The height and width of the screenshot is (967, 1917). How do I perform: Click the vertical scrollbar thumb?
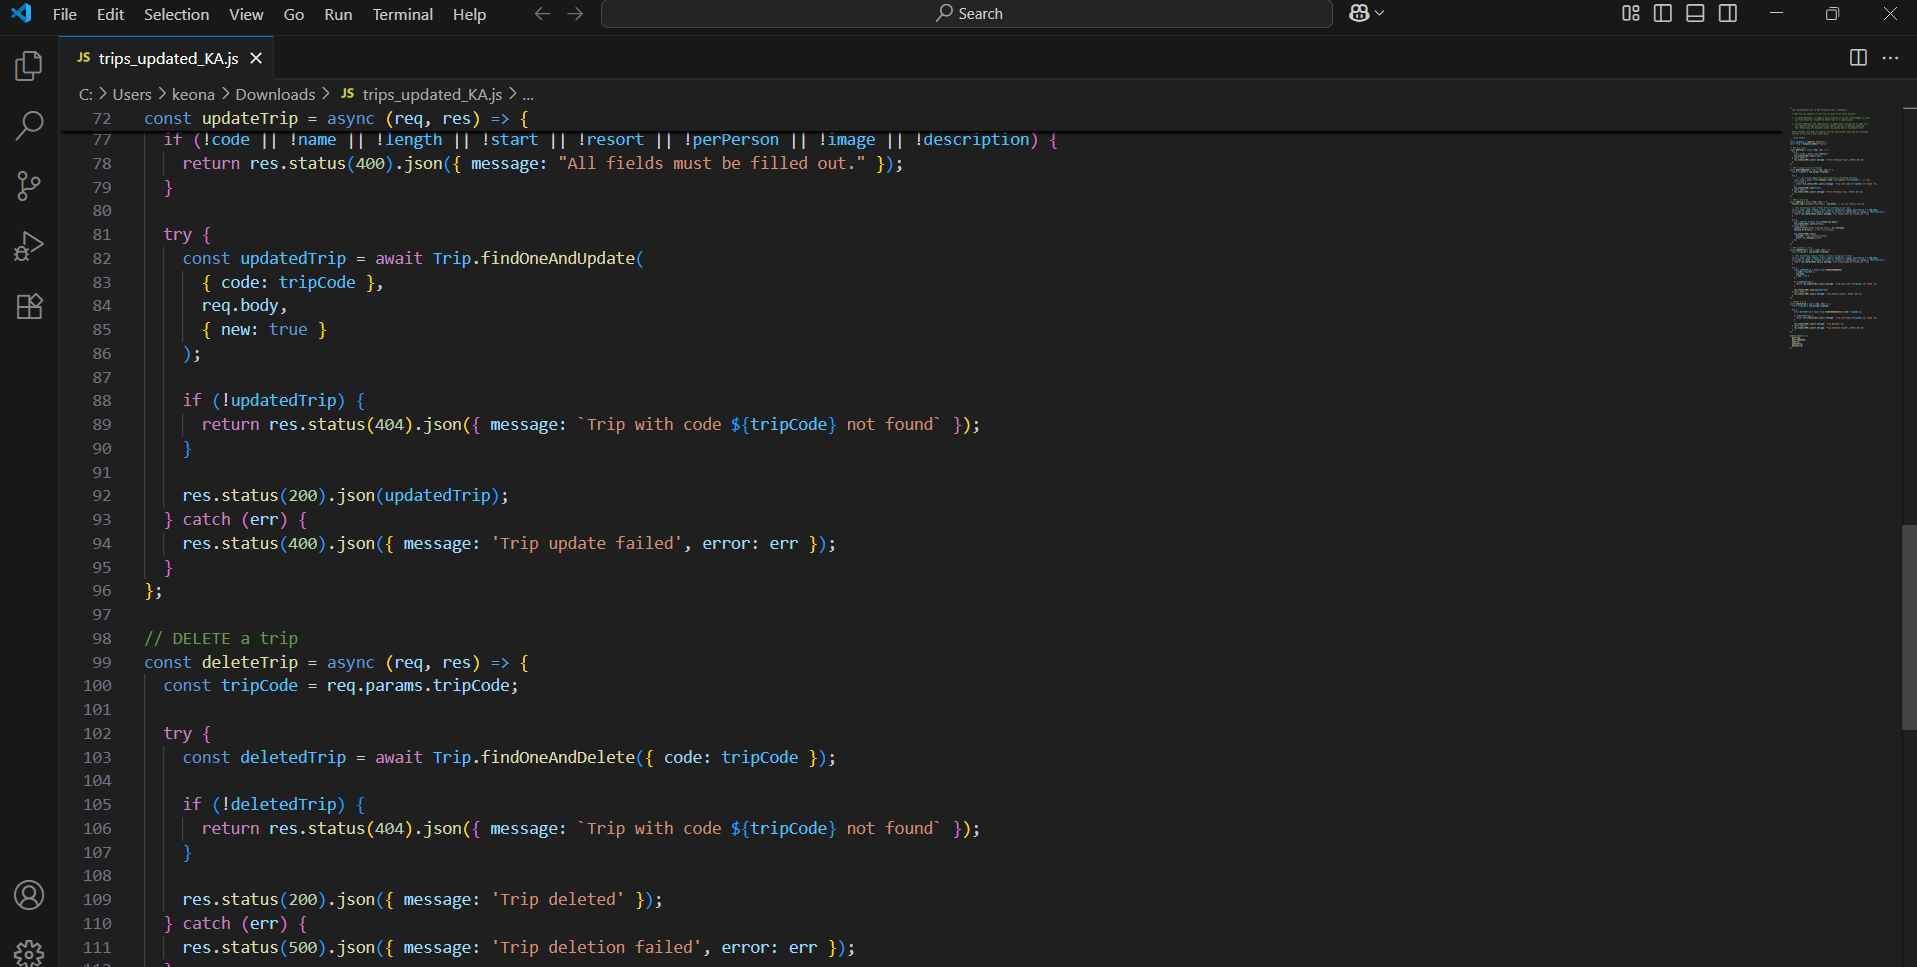[x=1909, y=627]
